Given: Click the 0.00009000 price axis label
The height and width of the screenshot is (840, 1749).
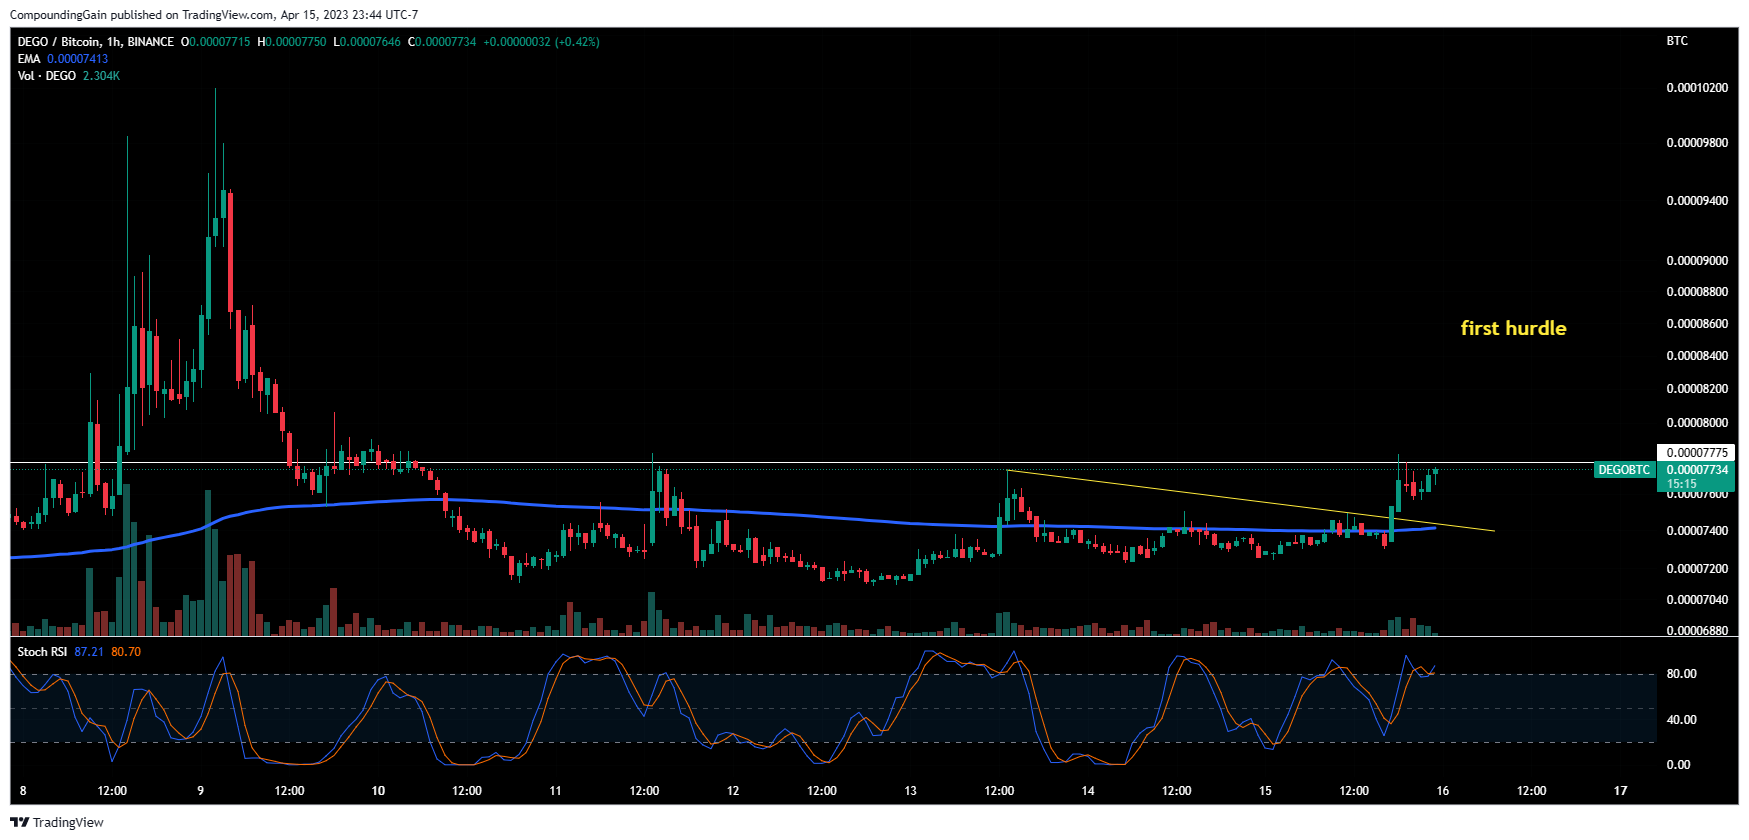Looking at the screenshot, I should pos(1697,261).
